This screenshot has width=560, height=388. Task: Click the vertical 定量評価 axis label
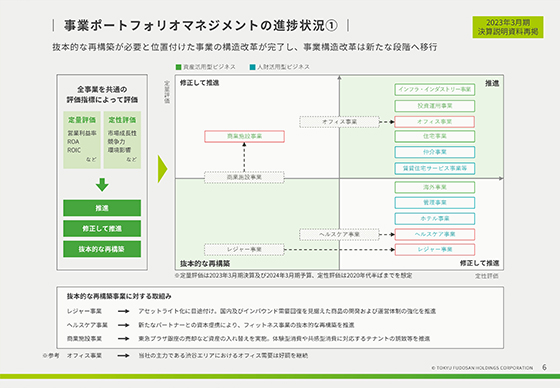(167, 92)
